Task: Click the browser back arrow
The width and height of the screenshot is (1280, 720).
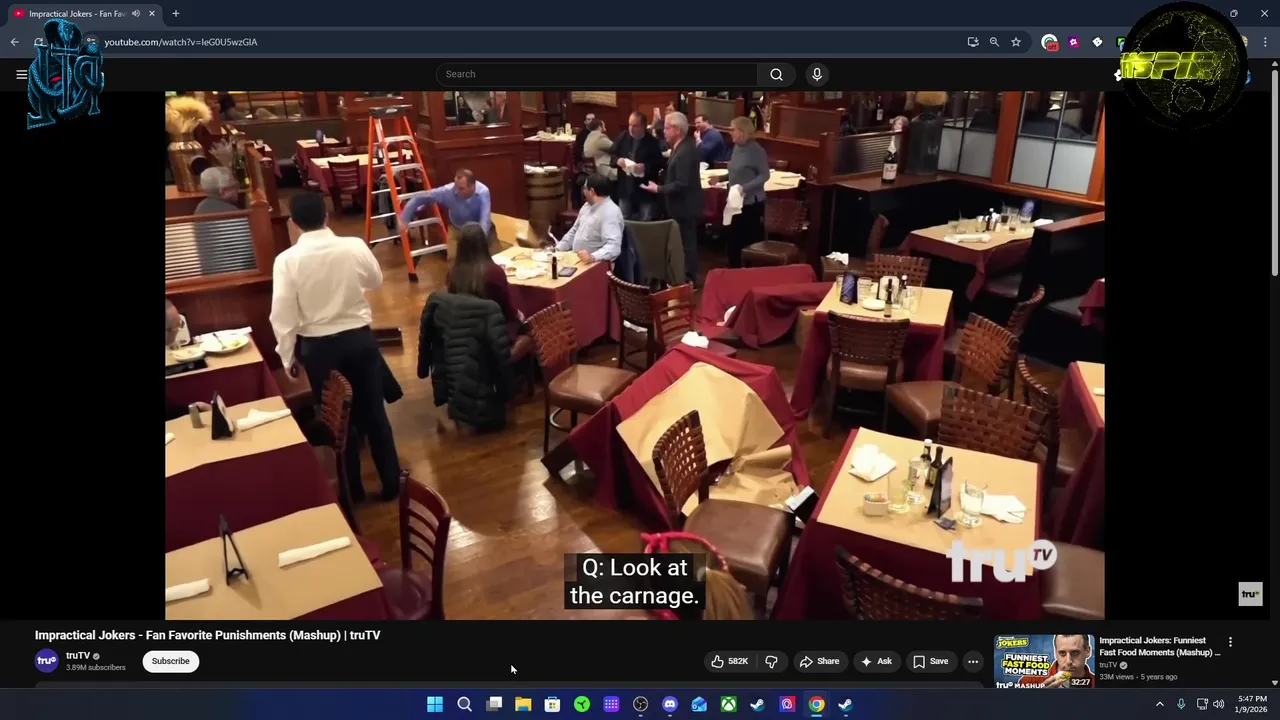Action: (14, 42)
